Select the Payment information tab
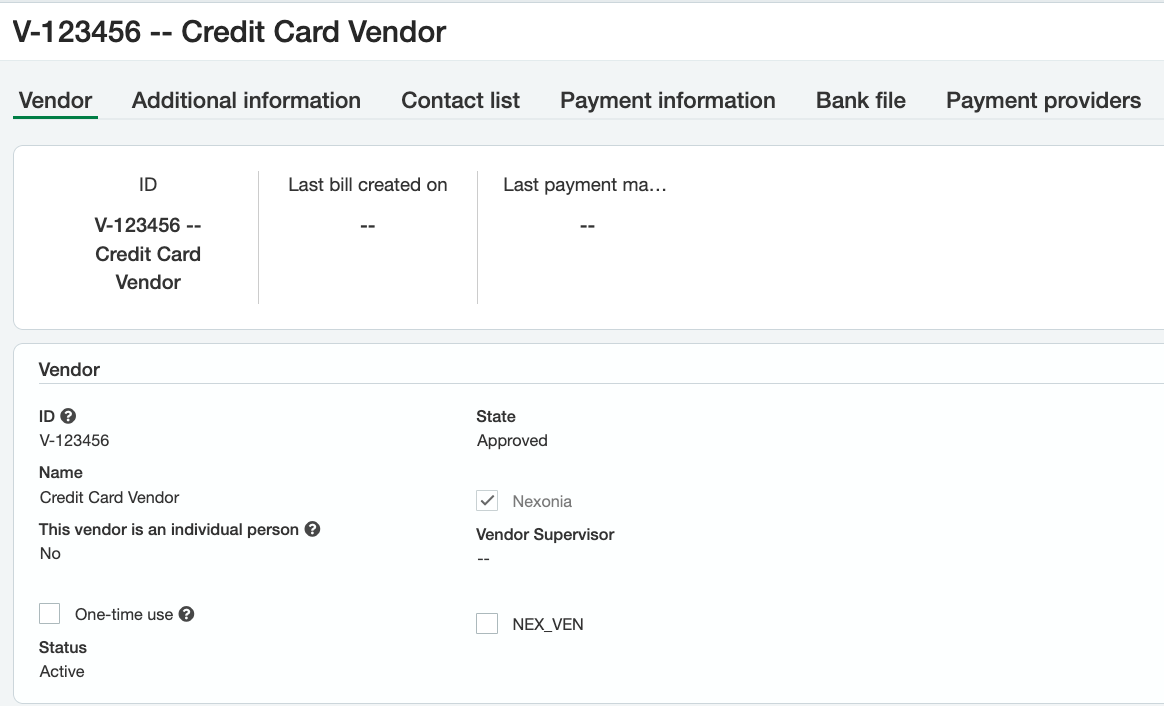 pyautogui.click(x=668, y=101)
